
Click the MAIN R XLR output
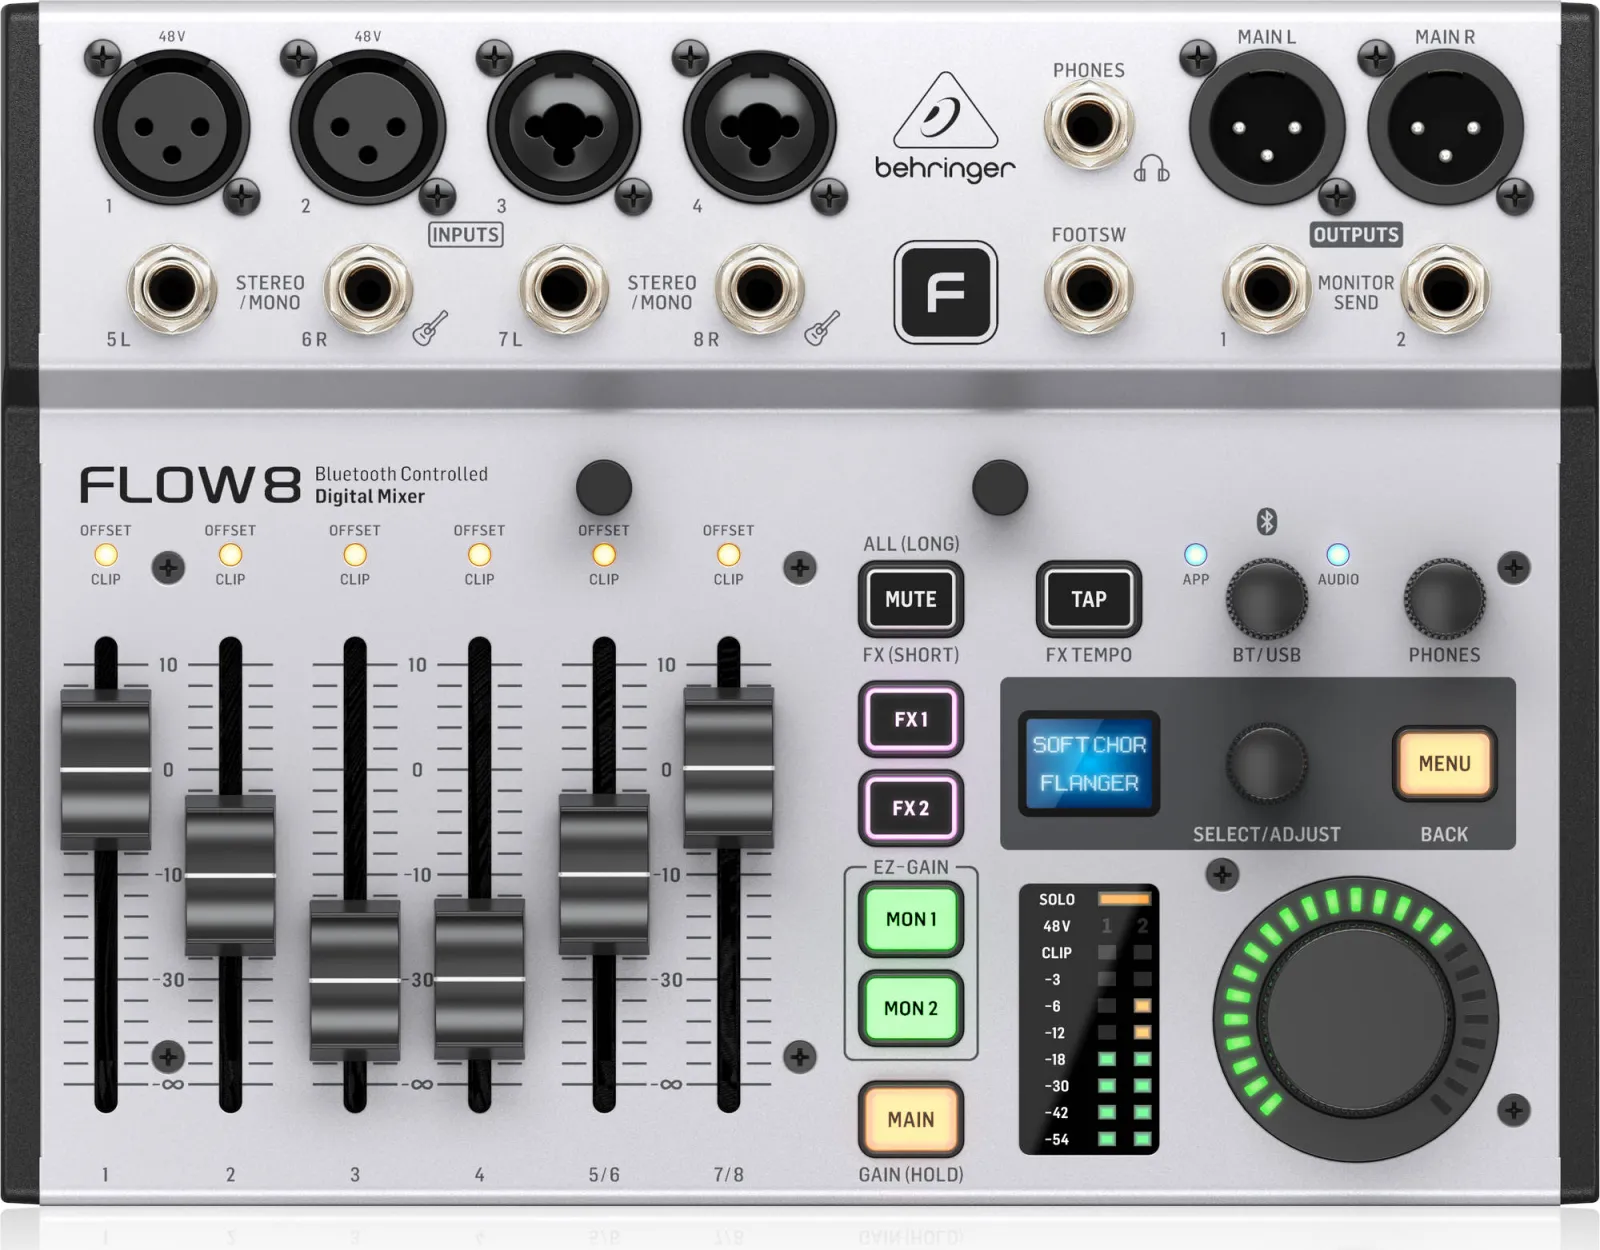(1445, 128)
